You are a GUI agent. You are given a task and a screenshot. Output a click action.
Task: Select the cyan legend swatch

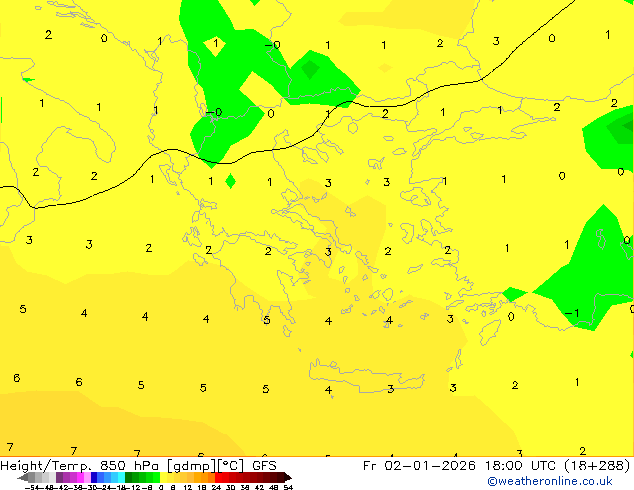coord(122,478)
